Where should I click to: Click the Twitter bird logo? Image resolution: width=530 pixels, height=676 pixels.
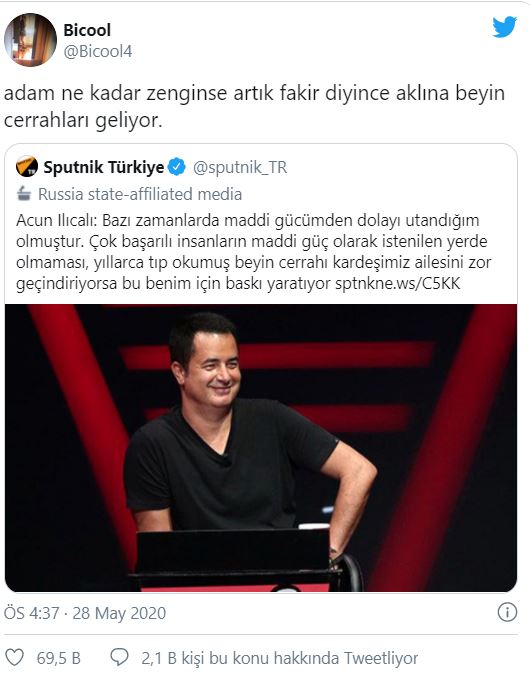pyautogui.click(x=505, y=27)
